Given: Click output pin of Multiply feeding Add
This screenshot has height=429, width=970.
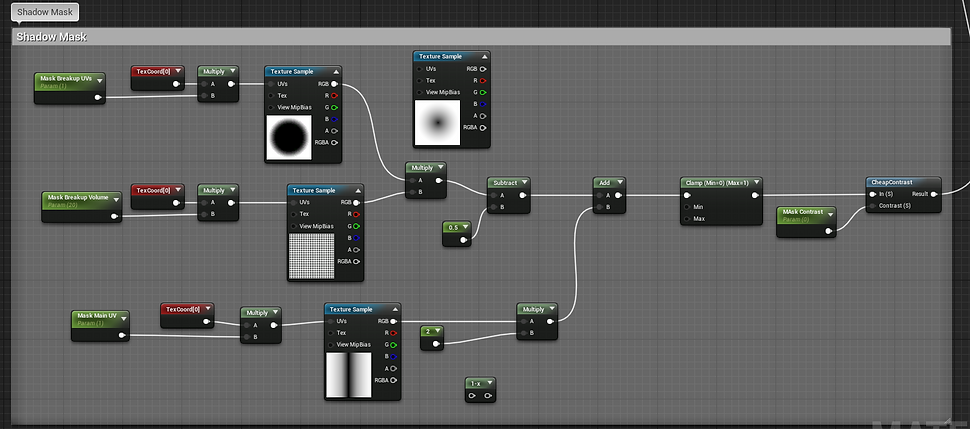Looking at the screenshot, I should coord(551,321).
